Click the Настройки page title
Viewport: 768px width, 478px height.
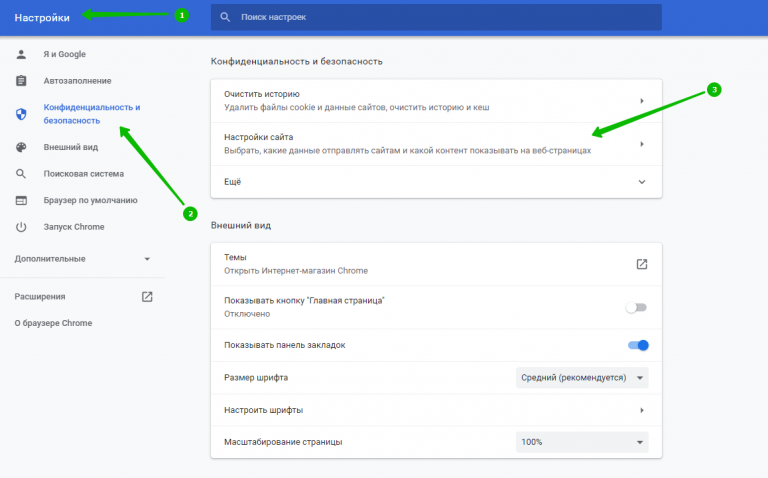(42, 18)
